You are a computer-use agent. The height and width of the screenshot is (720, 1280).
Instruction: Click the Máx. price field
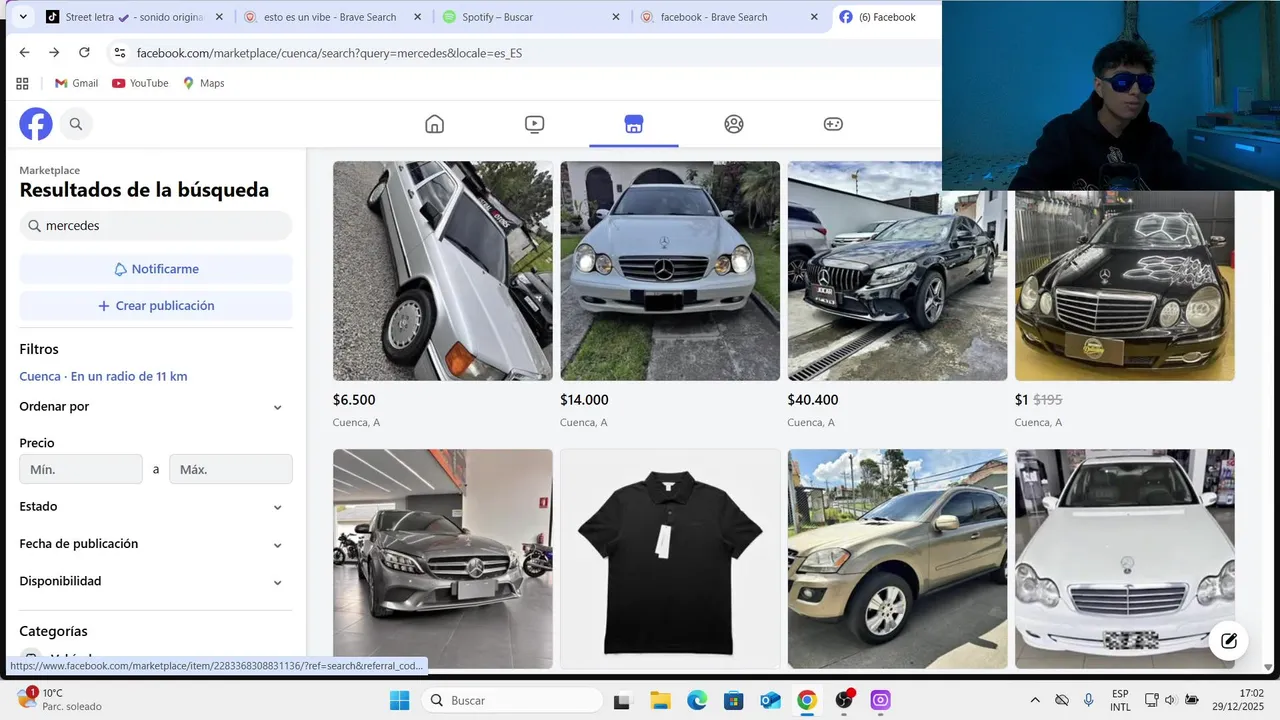point(231,469)
